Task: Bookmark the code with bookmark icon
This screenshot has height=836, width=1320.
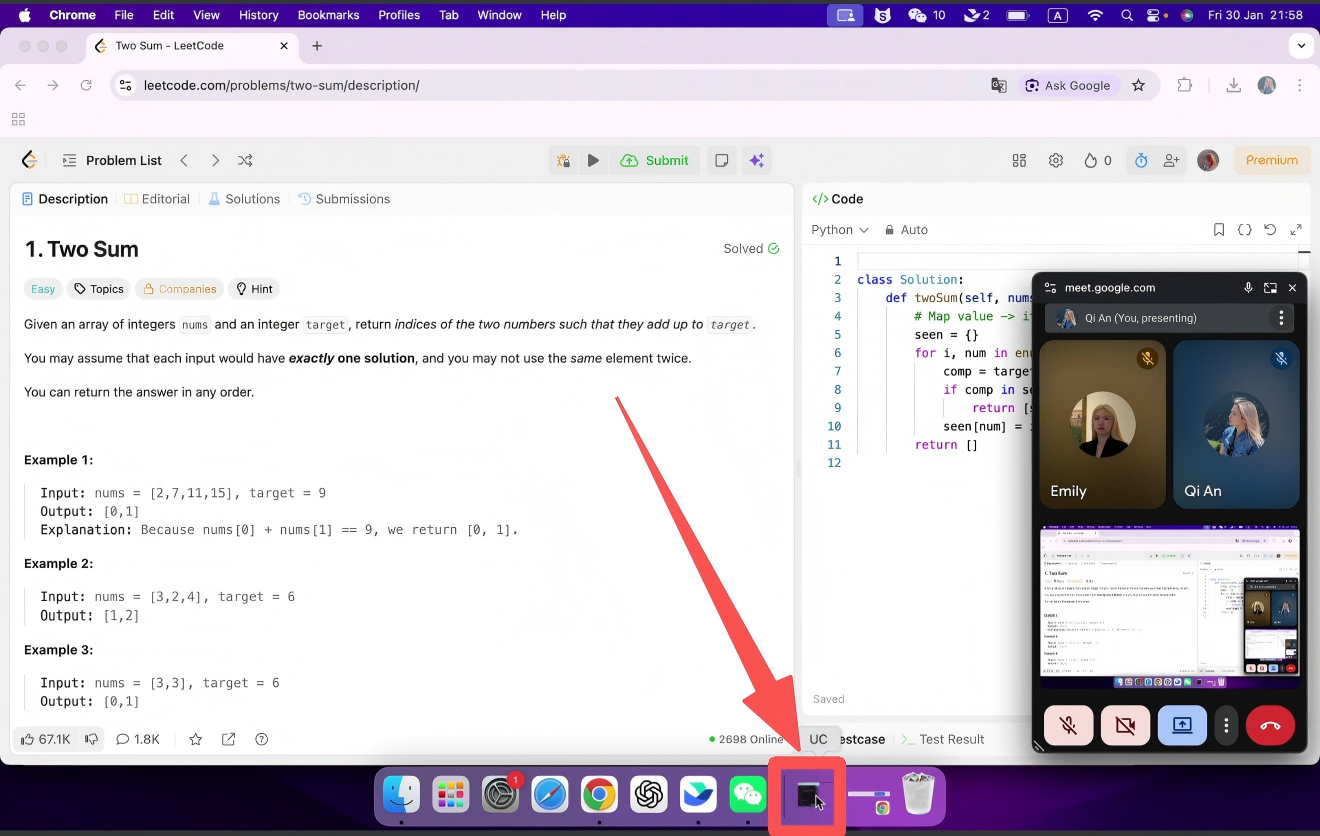Action: click(1218, 230)
